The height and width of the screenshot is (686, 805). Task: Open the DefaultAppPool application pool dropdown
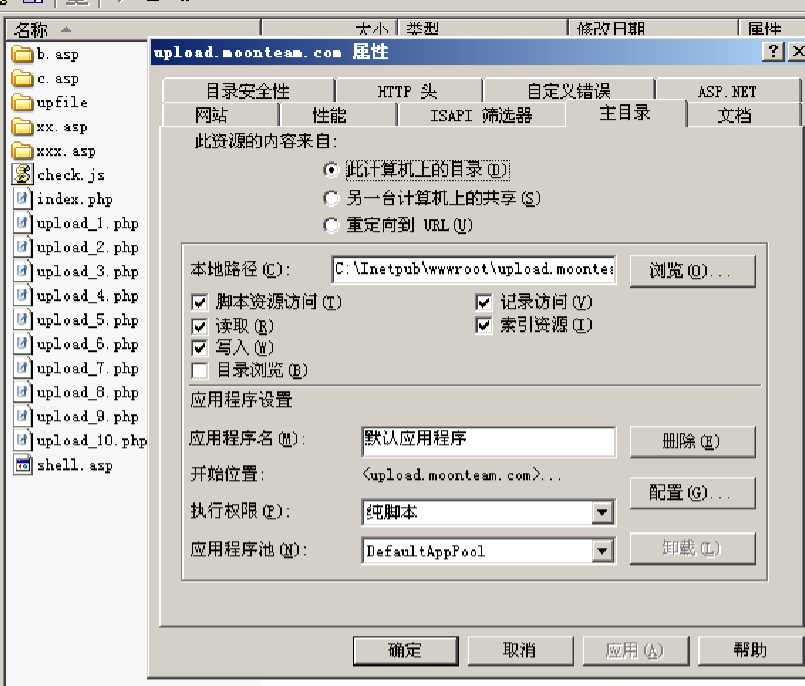pos(602,550)
